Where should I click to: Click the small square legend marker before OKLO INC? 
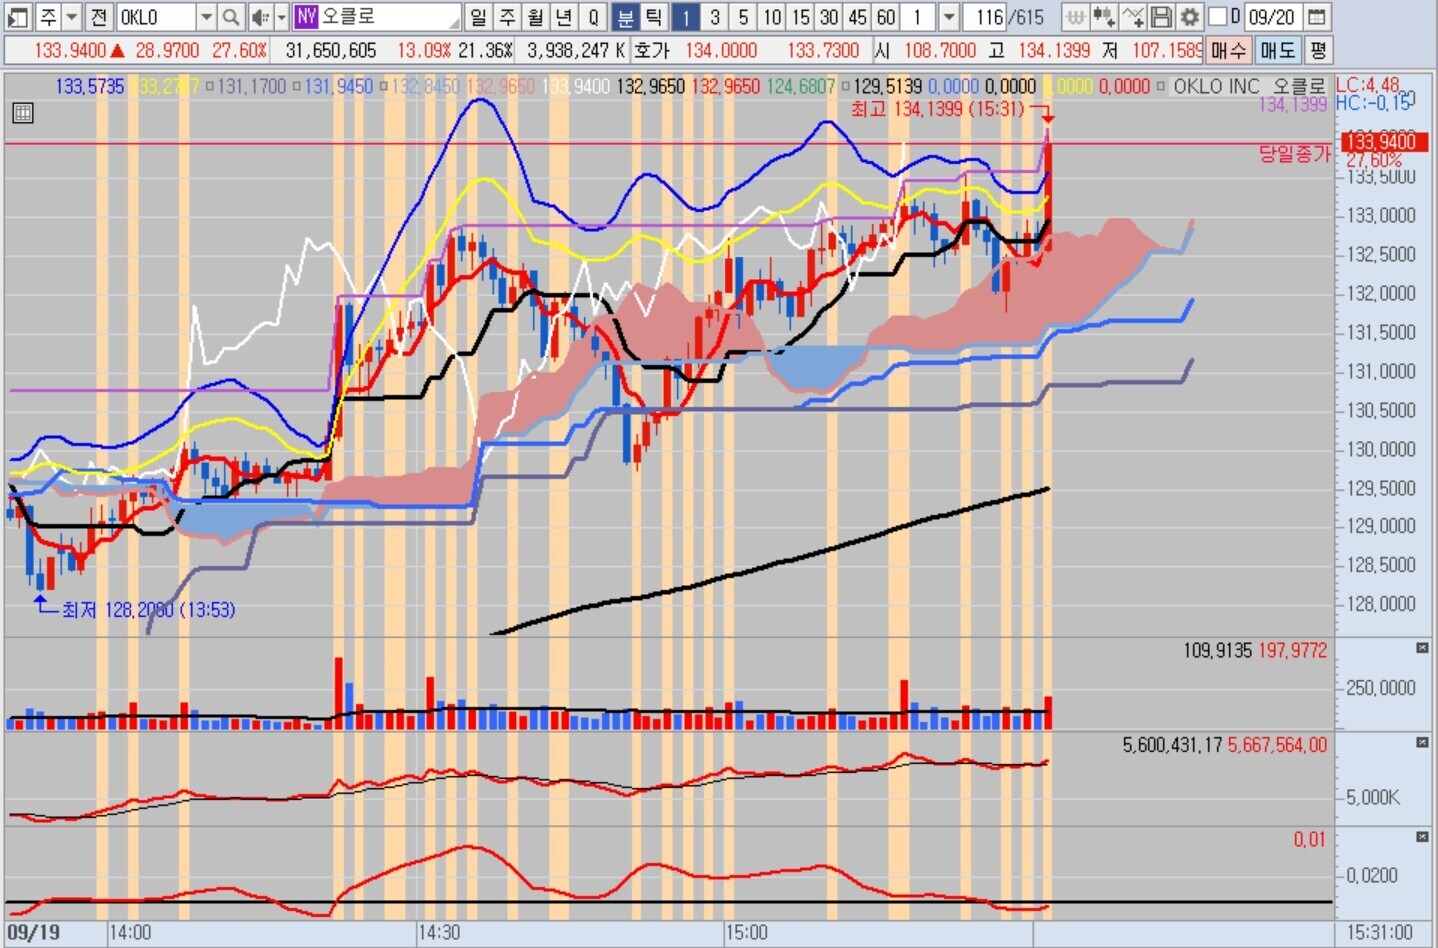tap(1161, 87)
